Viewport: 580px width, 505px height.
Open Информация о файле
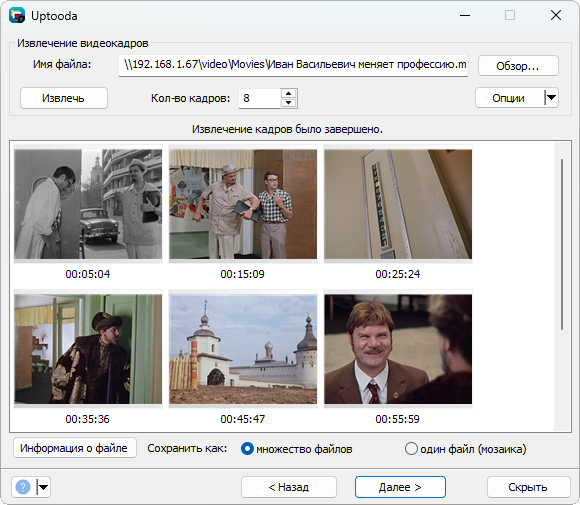[x=75, y=448]
